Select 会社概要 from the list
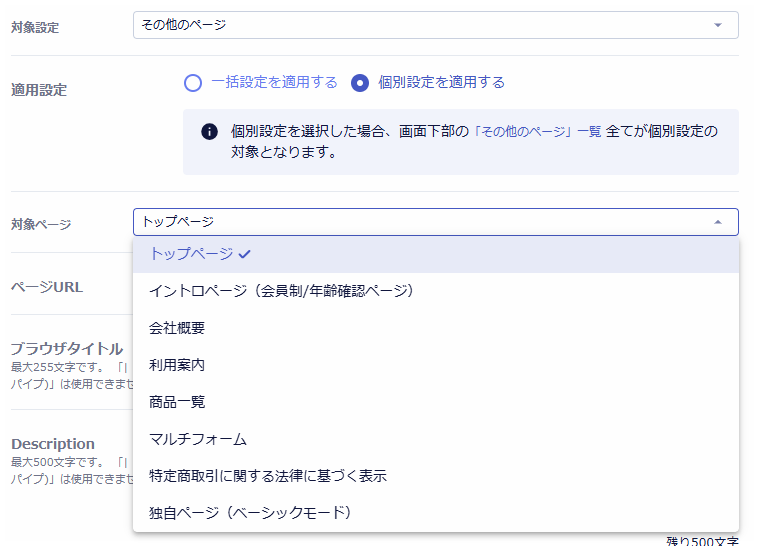The width and height of the screenshot is (759, 546). click(177, 328)
